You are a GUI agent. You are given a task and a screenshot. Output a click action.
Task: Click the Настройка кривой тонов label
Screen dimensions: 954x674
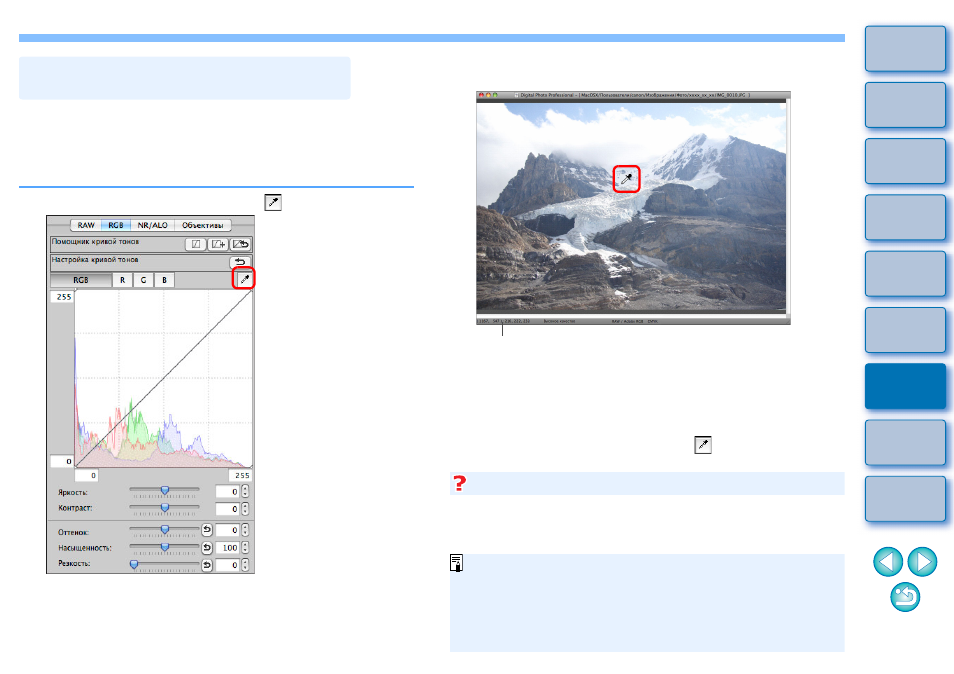point(95,260)
